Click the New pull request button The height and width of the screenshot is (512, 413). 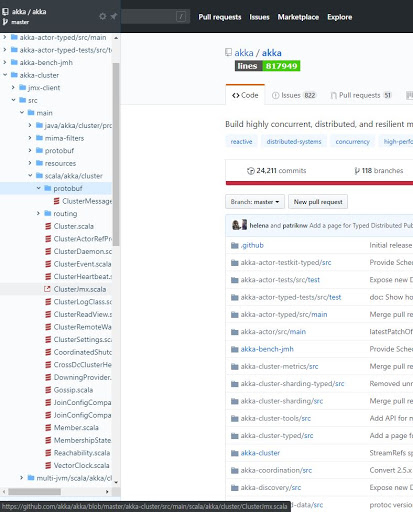coord(318,202)
